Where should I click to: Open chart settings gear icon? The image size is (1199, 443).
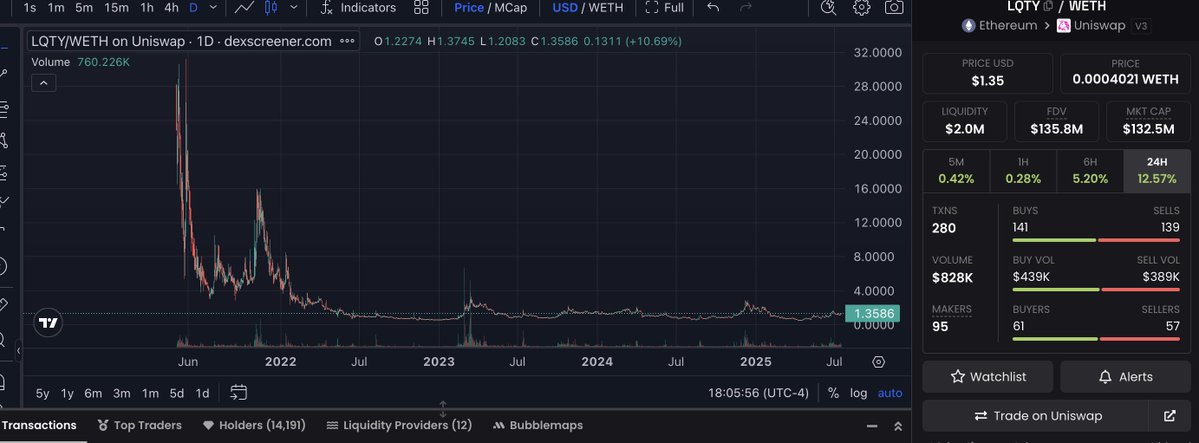(861, 8)
